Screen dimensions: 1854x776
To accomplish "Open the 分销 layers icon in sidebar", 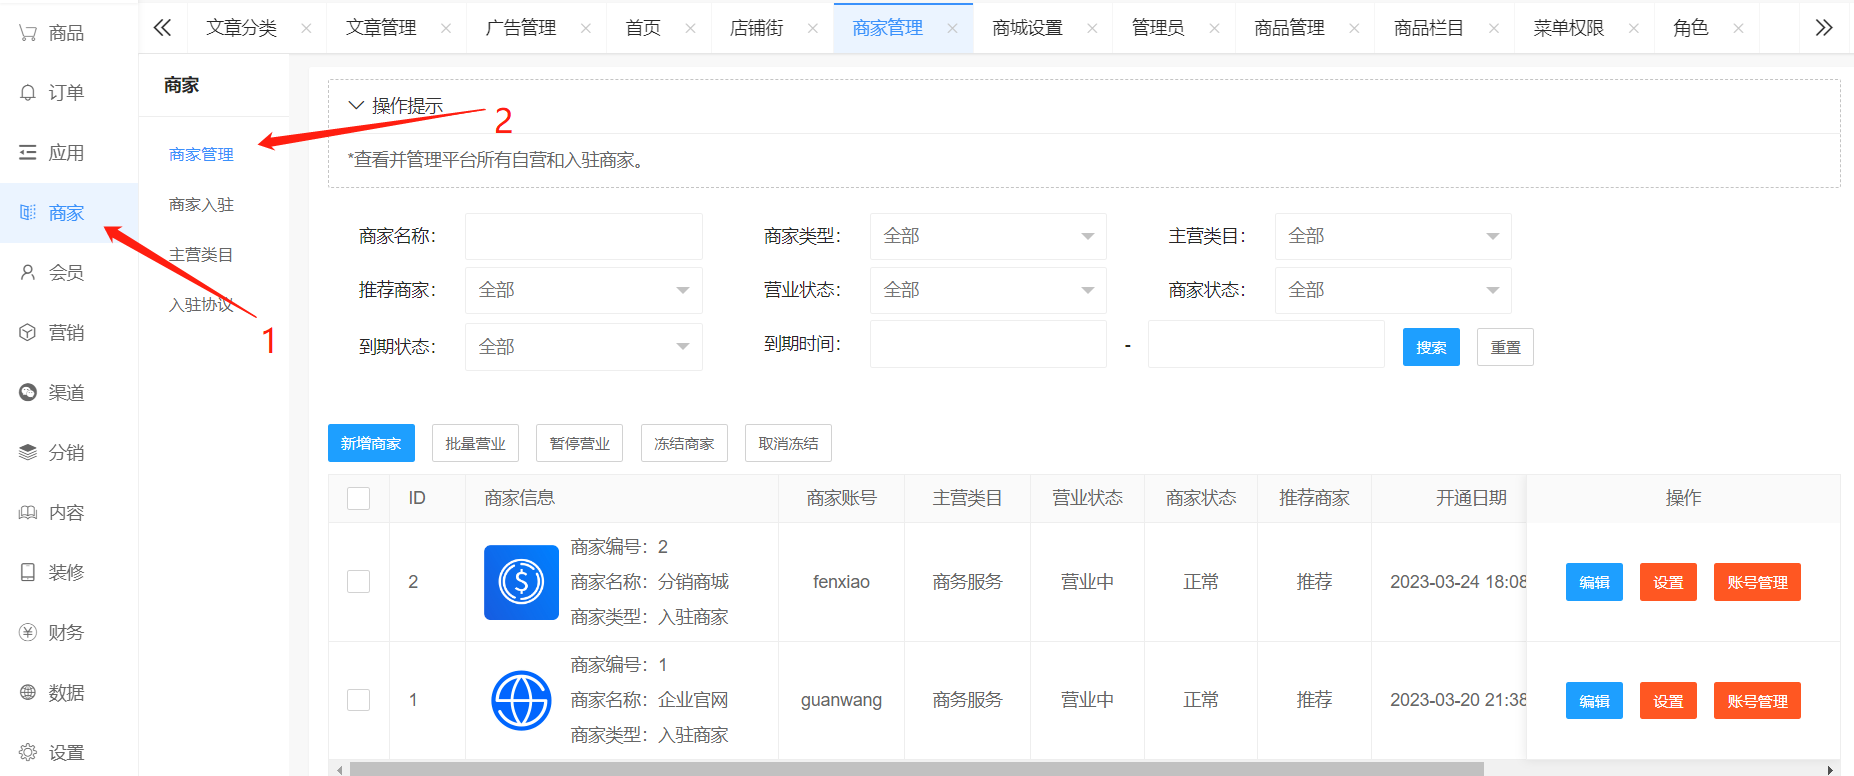I will pos(28,453).
